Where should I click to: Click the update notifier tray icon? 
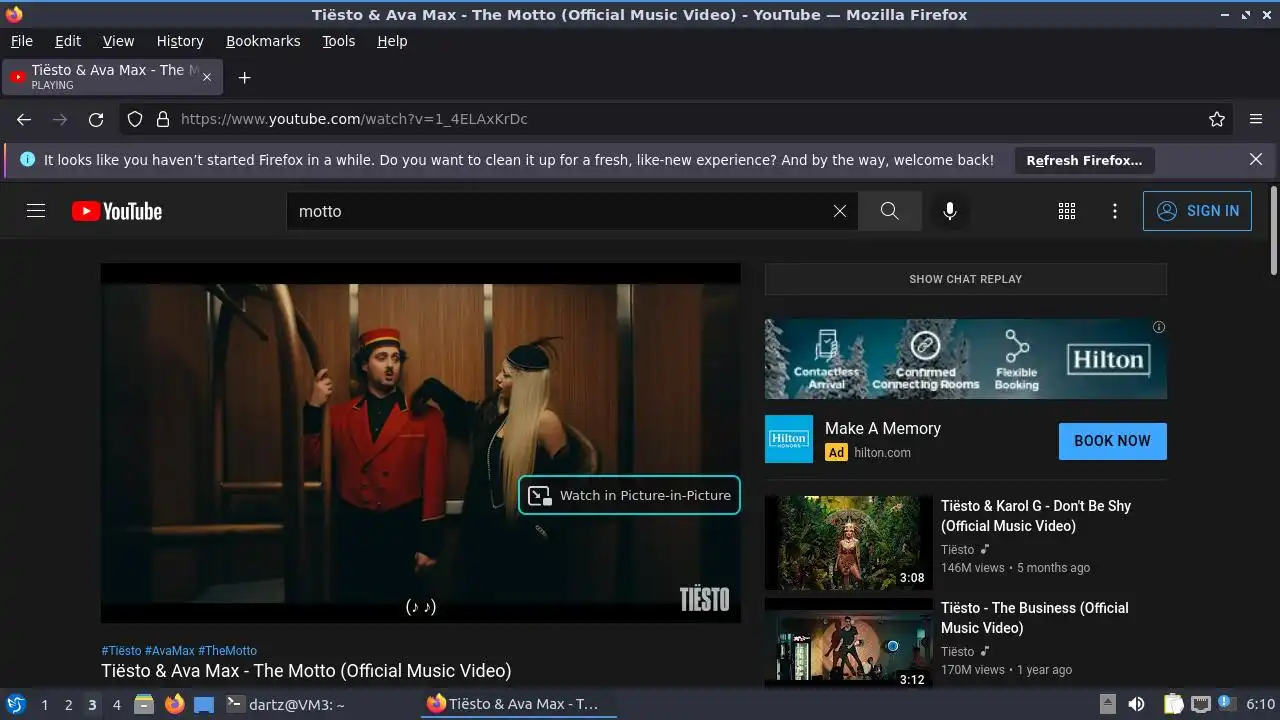[1225, 704]
